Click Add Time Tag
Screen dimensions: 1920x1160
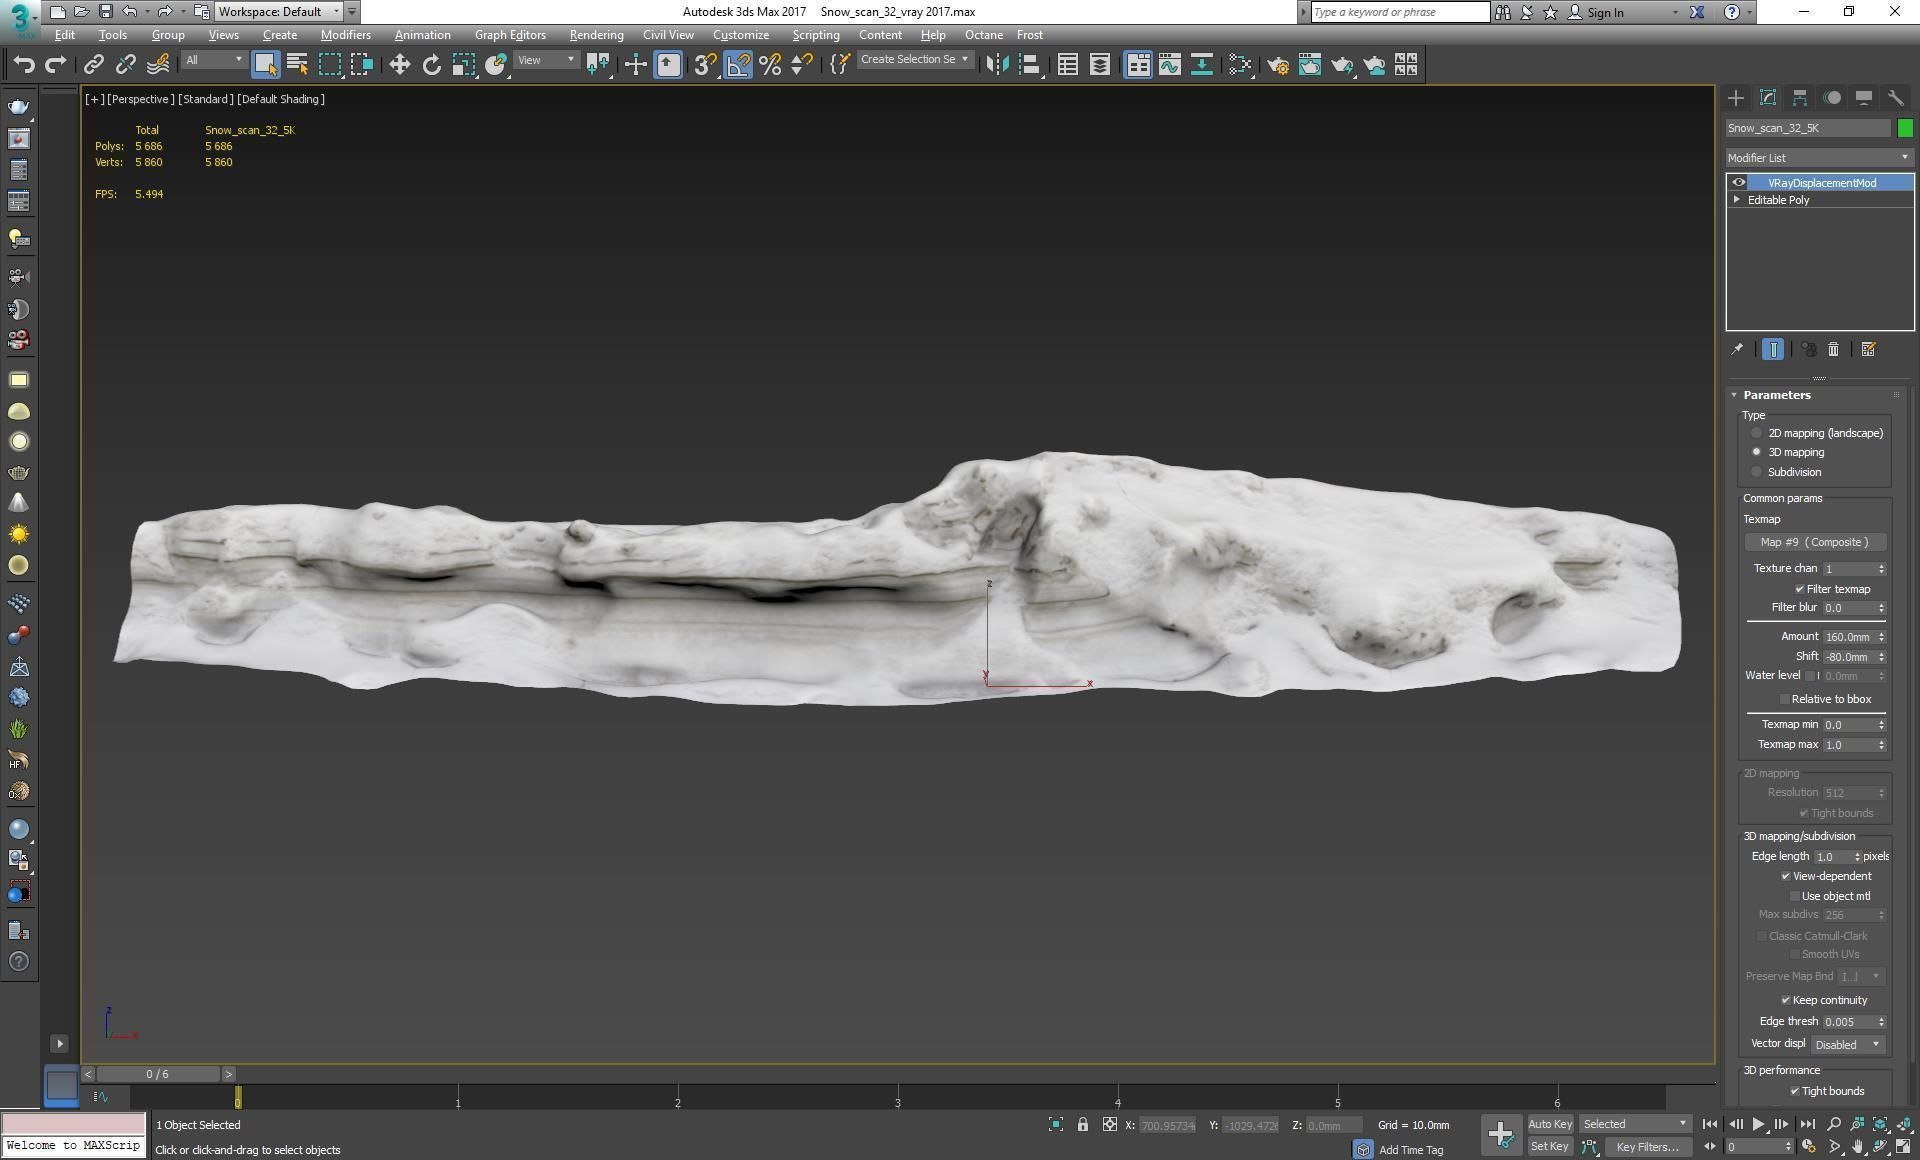1410,1150
